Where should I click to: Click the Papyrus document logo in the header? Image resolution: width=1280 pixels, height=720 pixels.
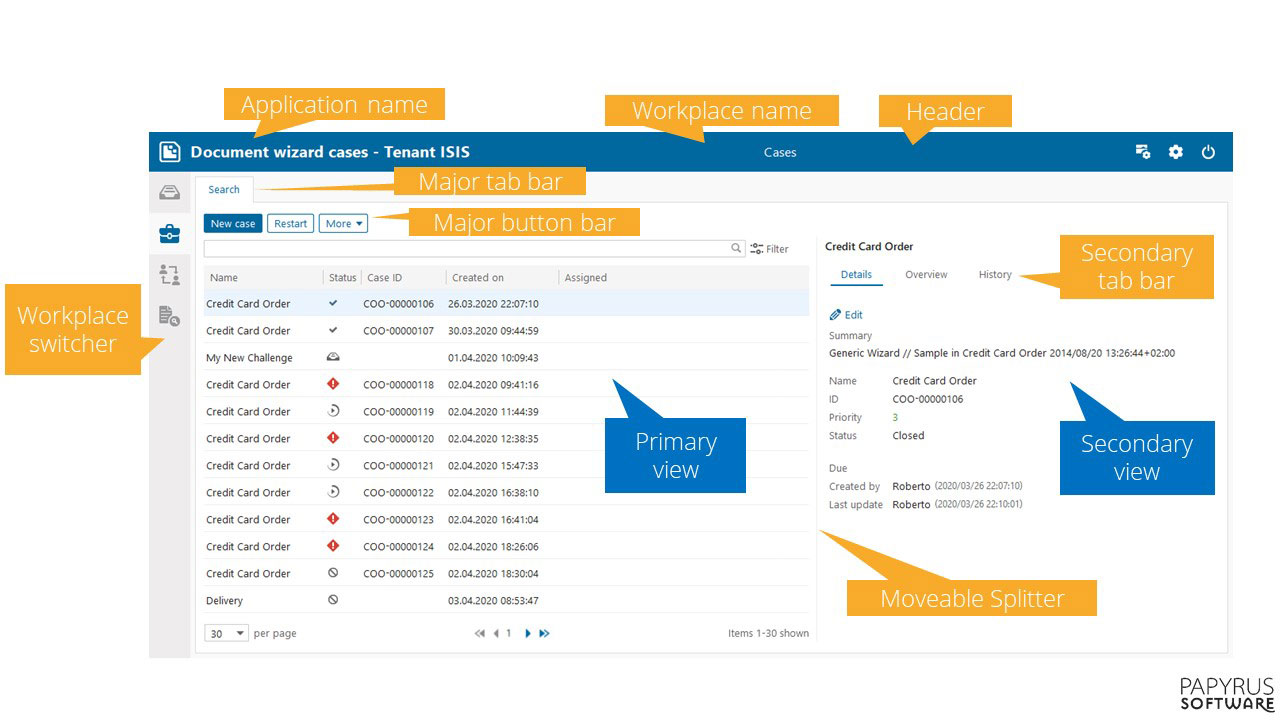point(170,151)
